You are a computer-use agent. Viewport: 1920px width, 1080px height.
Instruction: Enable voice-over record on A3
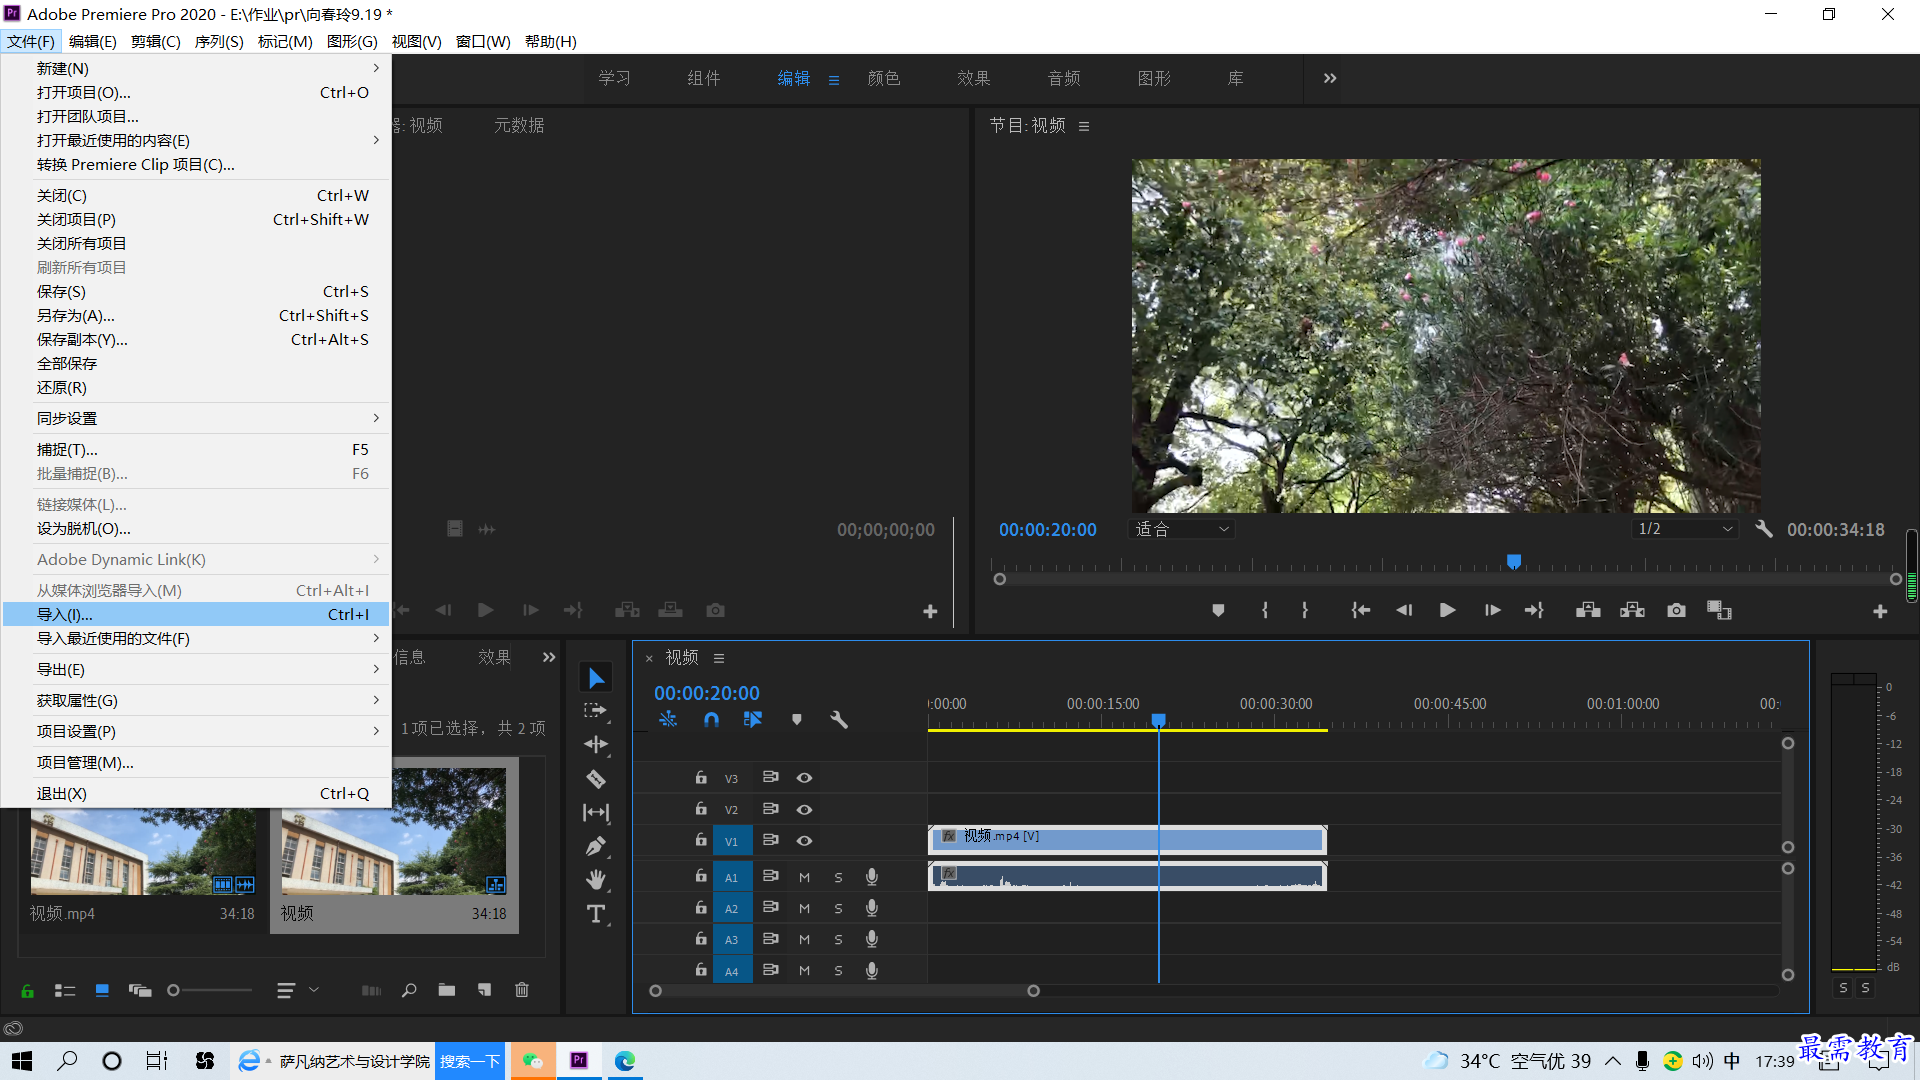[x=872, y=939]
